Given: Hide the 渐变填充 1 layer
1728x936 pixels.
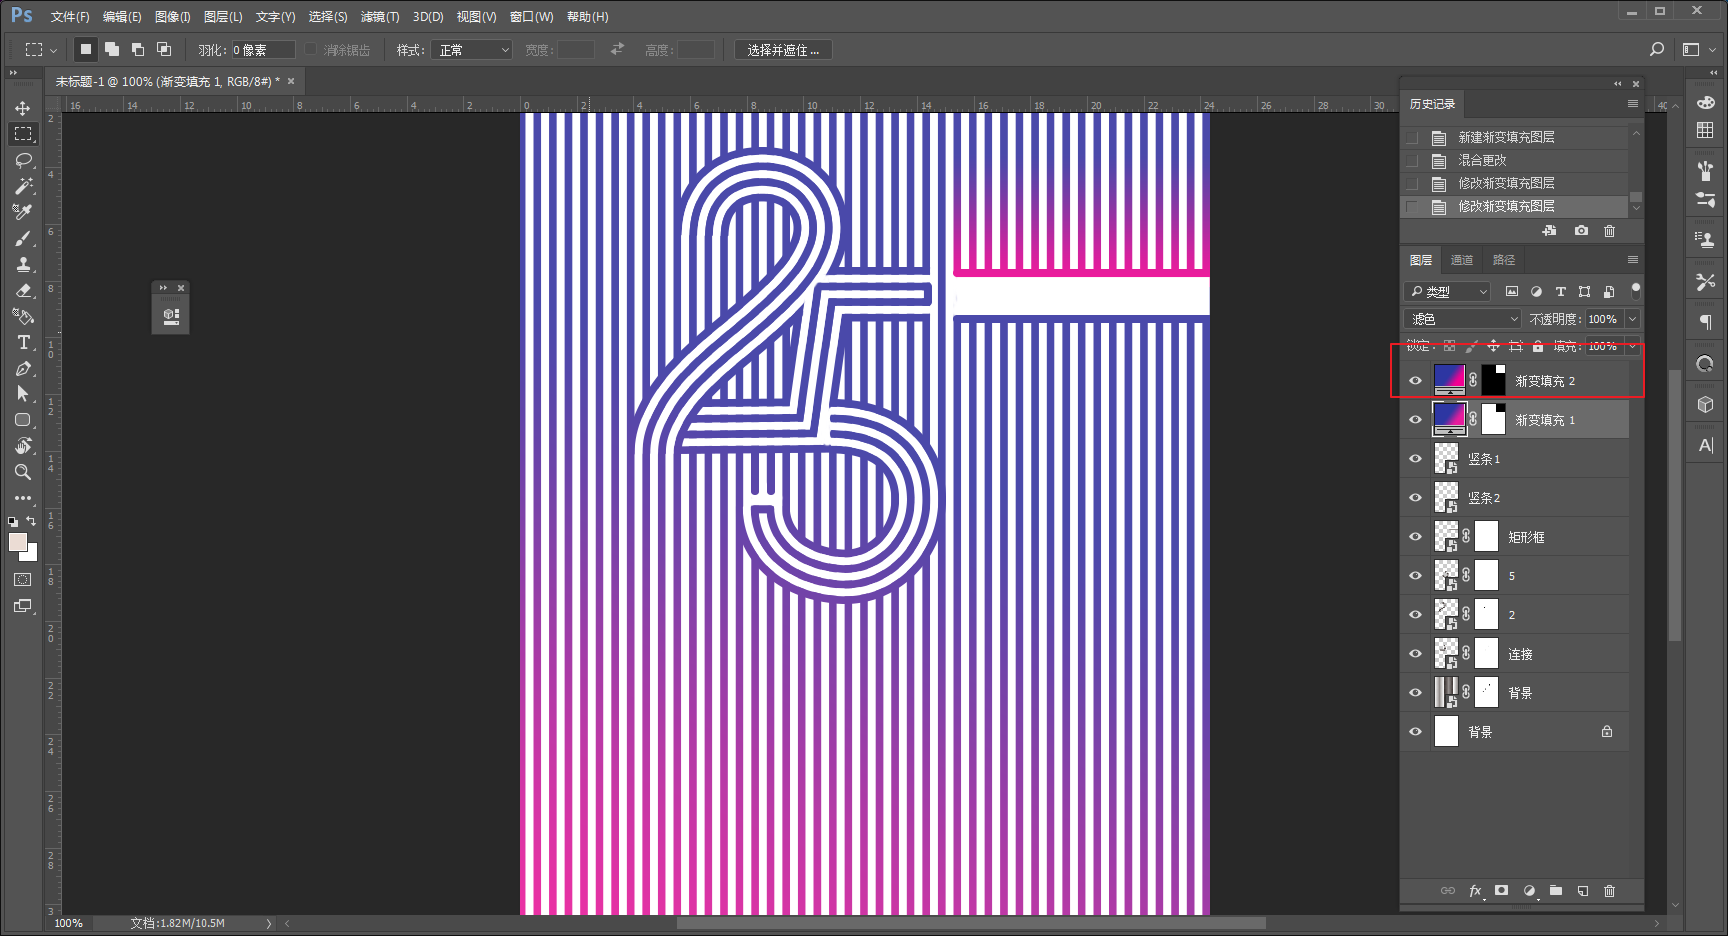Looking at the screenshot, I should [1415, 420].
